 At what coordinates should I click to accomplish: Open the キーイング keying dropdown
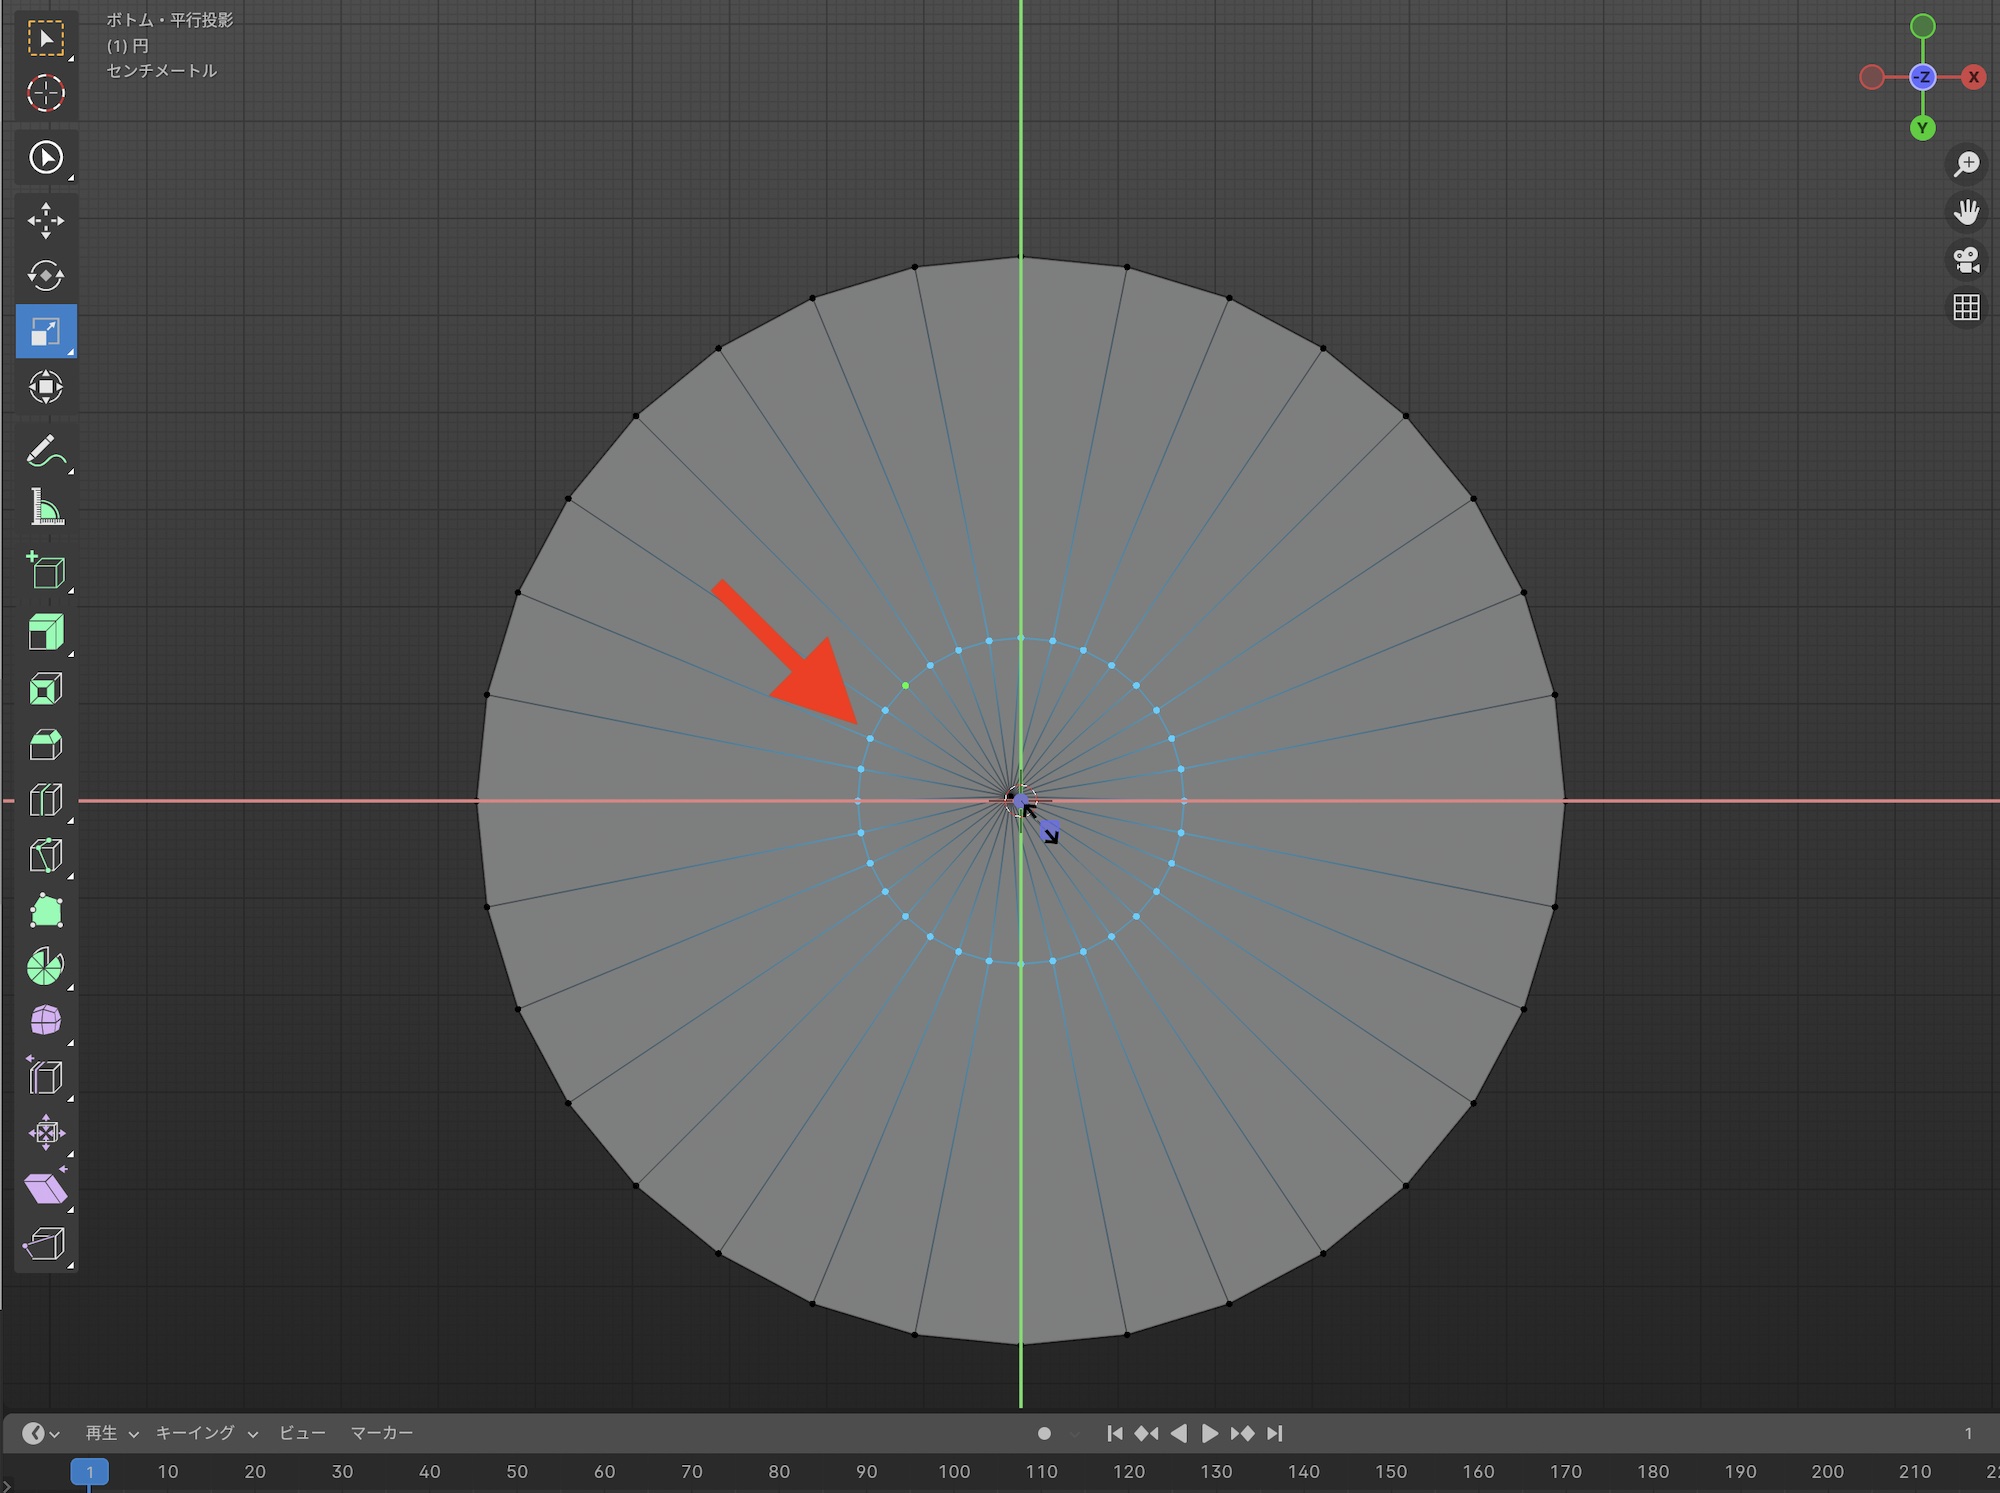point(205,1433)
